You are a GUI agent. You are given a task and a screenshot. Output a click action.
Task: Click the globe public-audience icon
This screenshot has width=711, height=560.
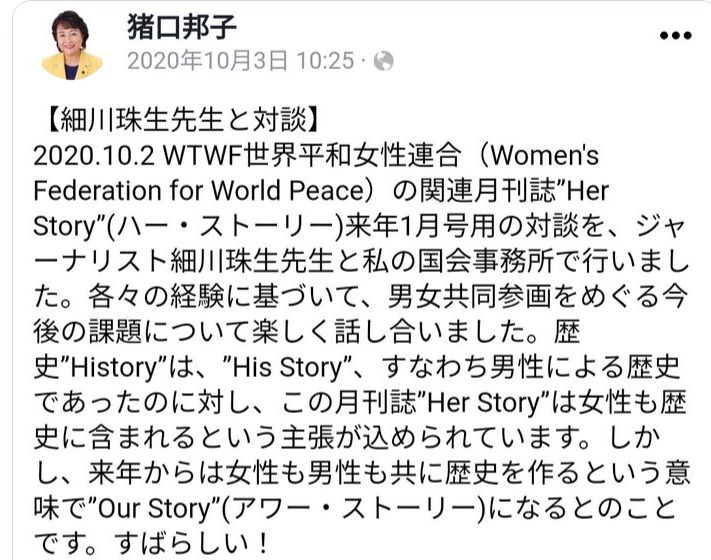click(382, 61)
